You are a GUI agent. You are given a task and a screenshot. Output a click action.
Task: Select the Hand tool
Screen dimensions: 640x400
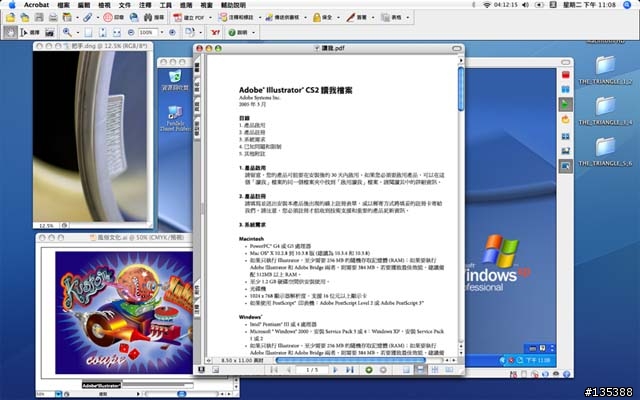11,32
